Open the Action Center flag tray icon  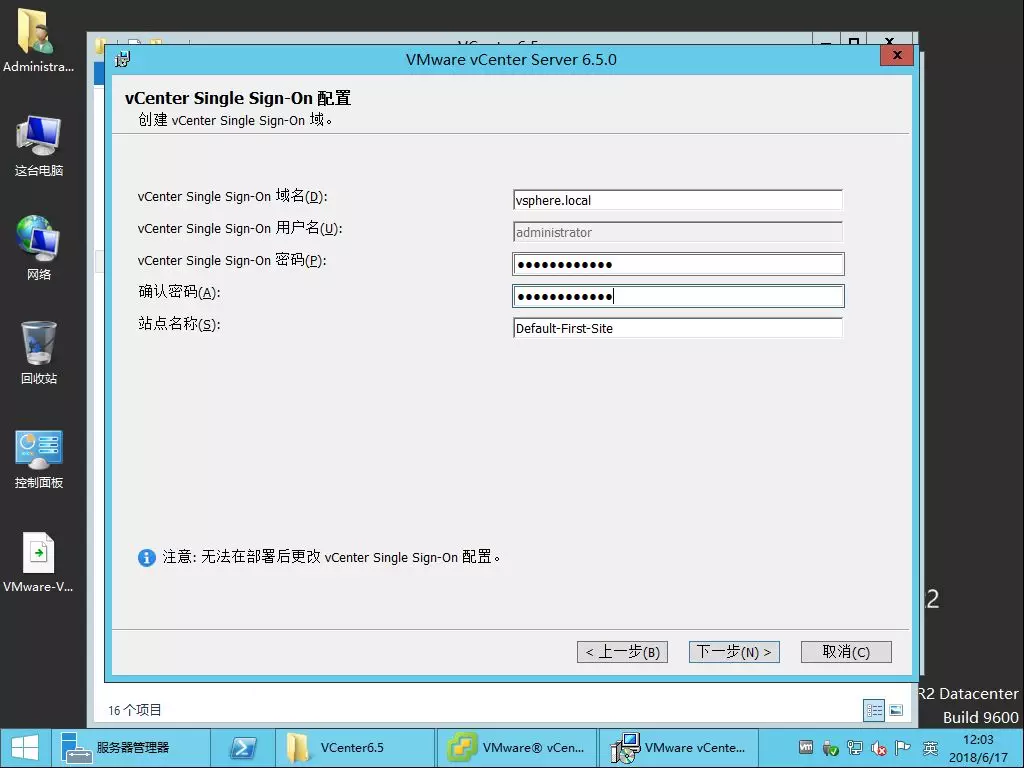click(903, 748)
